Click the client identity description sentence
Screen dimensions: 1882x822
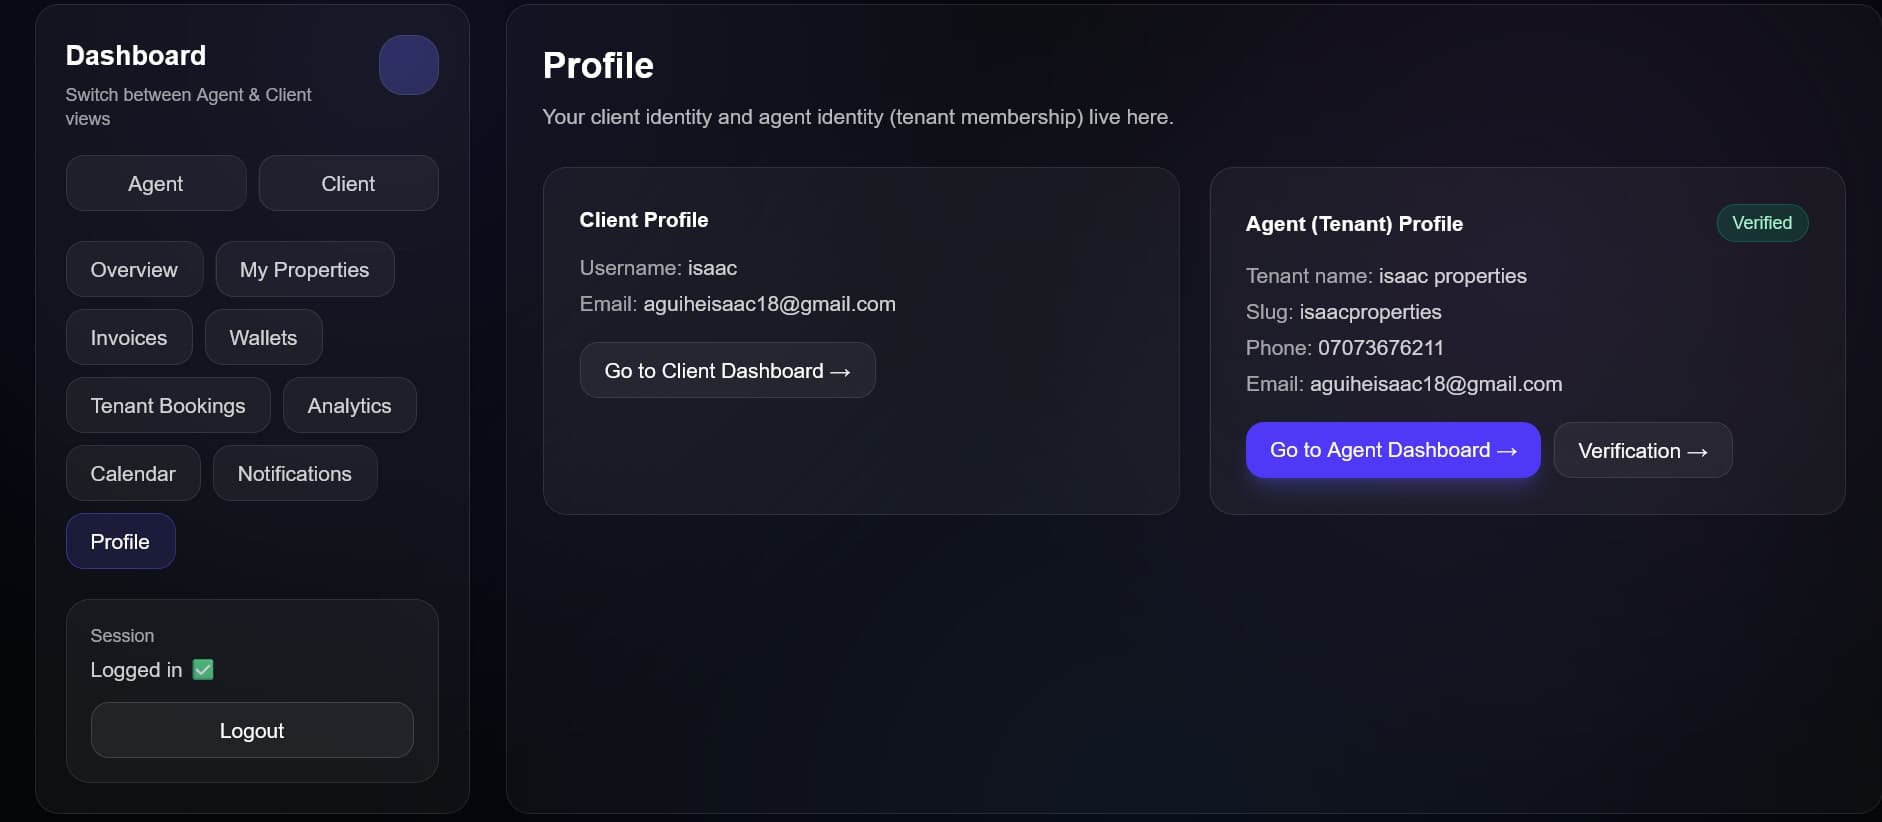(858, 117)
